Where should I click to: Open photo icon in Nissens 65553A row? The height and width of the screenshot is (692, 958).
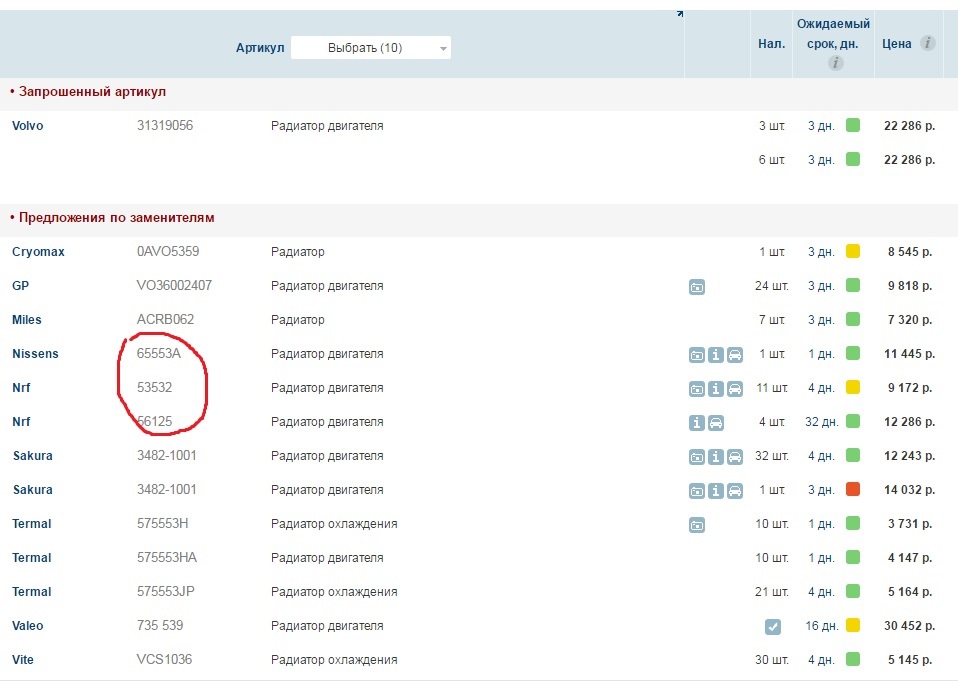(697, 355)
